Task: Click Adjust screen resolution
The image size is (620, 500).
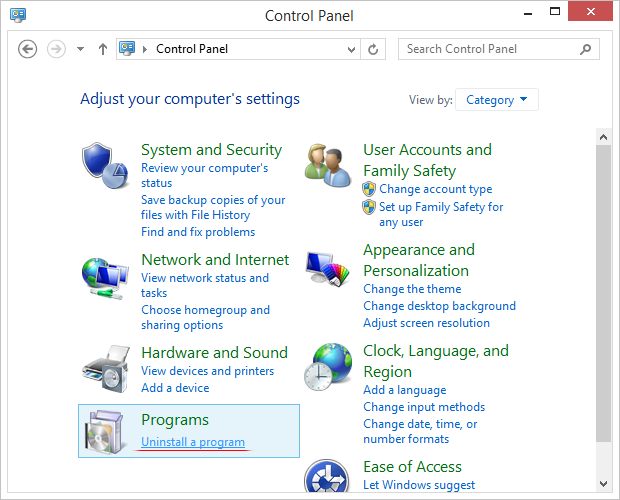Action: tap(427, 323)
